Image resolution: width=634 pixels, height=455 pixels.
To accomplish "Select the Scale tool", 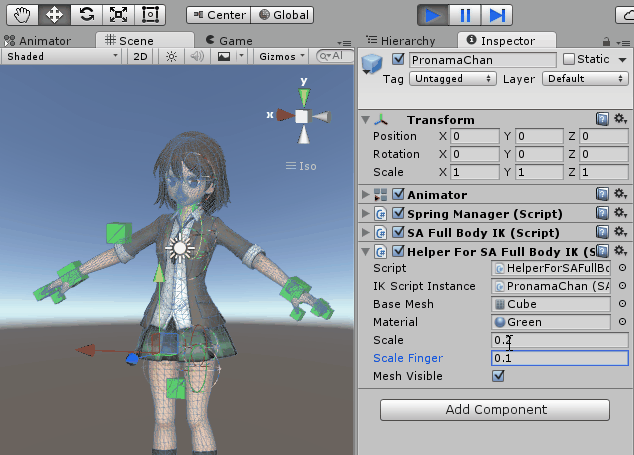I will click(118, 15).
